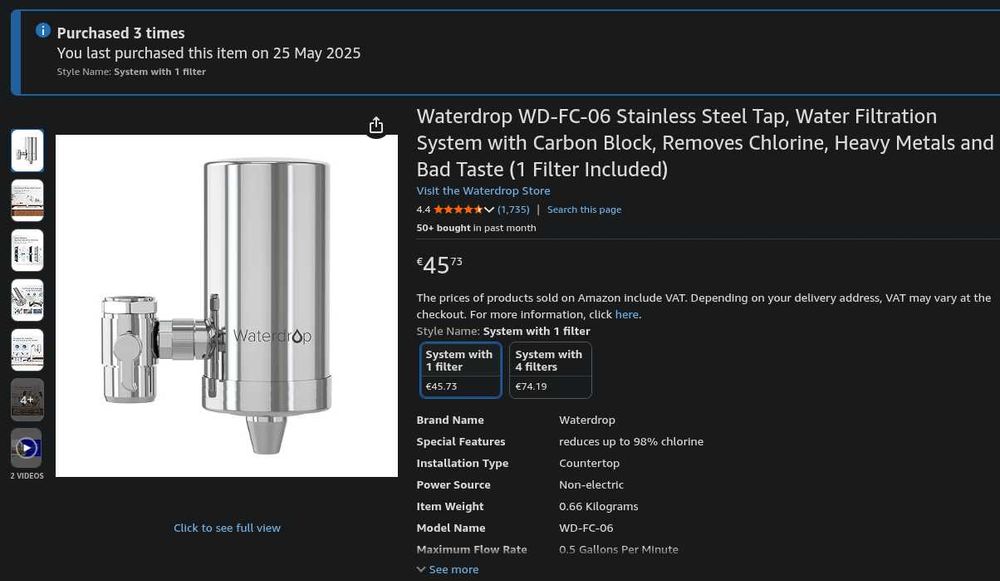Select the fifth product thumbnail image
Viewport: 1000px width, 581px height.
pyautogui.click(x=27, y=349)
